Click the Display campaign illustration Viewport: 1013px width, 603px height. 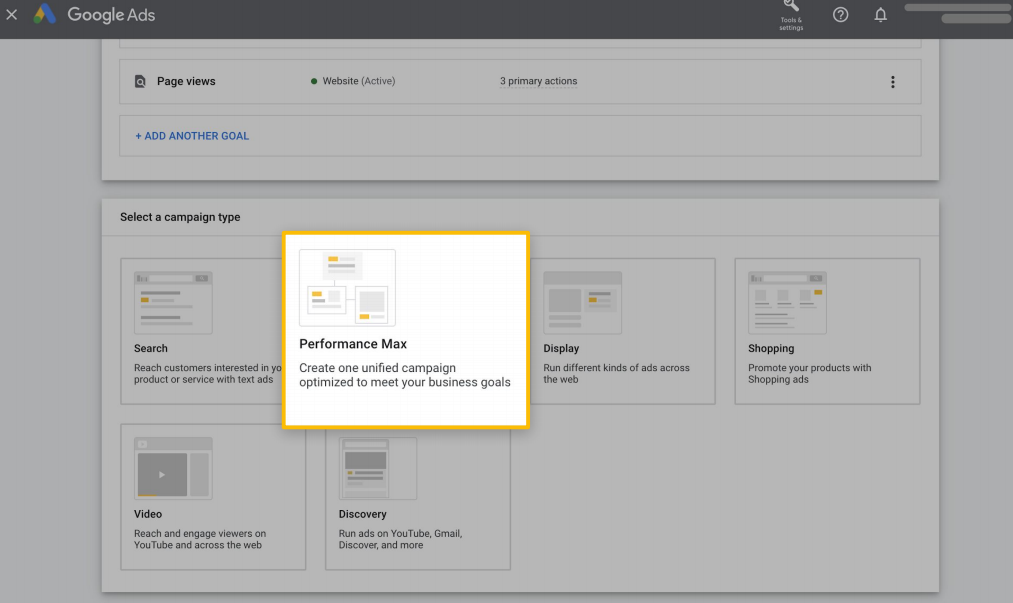pos(582,302)
